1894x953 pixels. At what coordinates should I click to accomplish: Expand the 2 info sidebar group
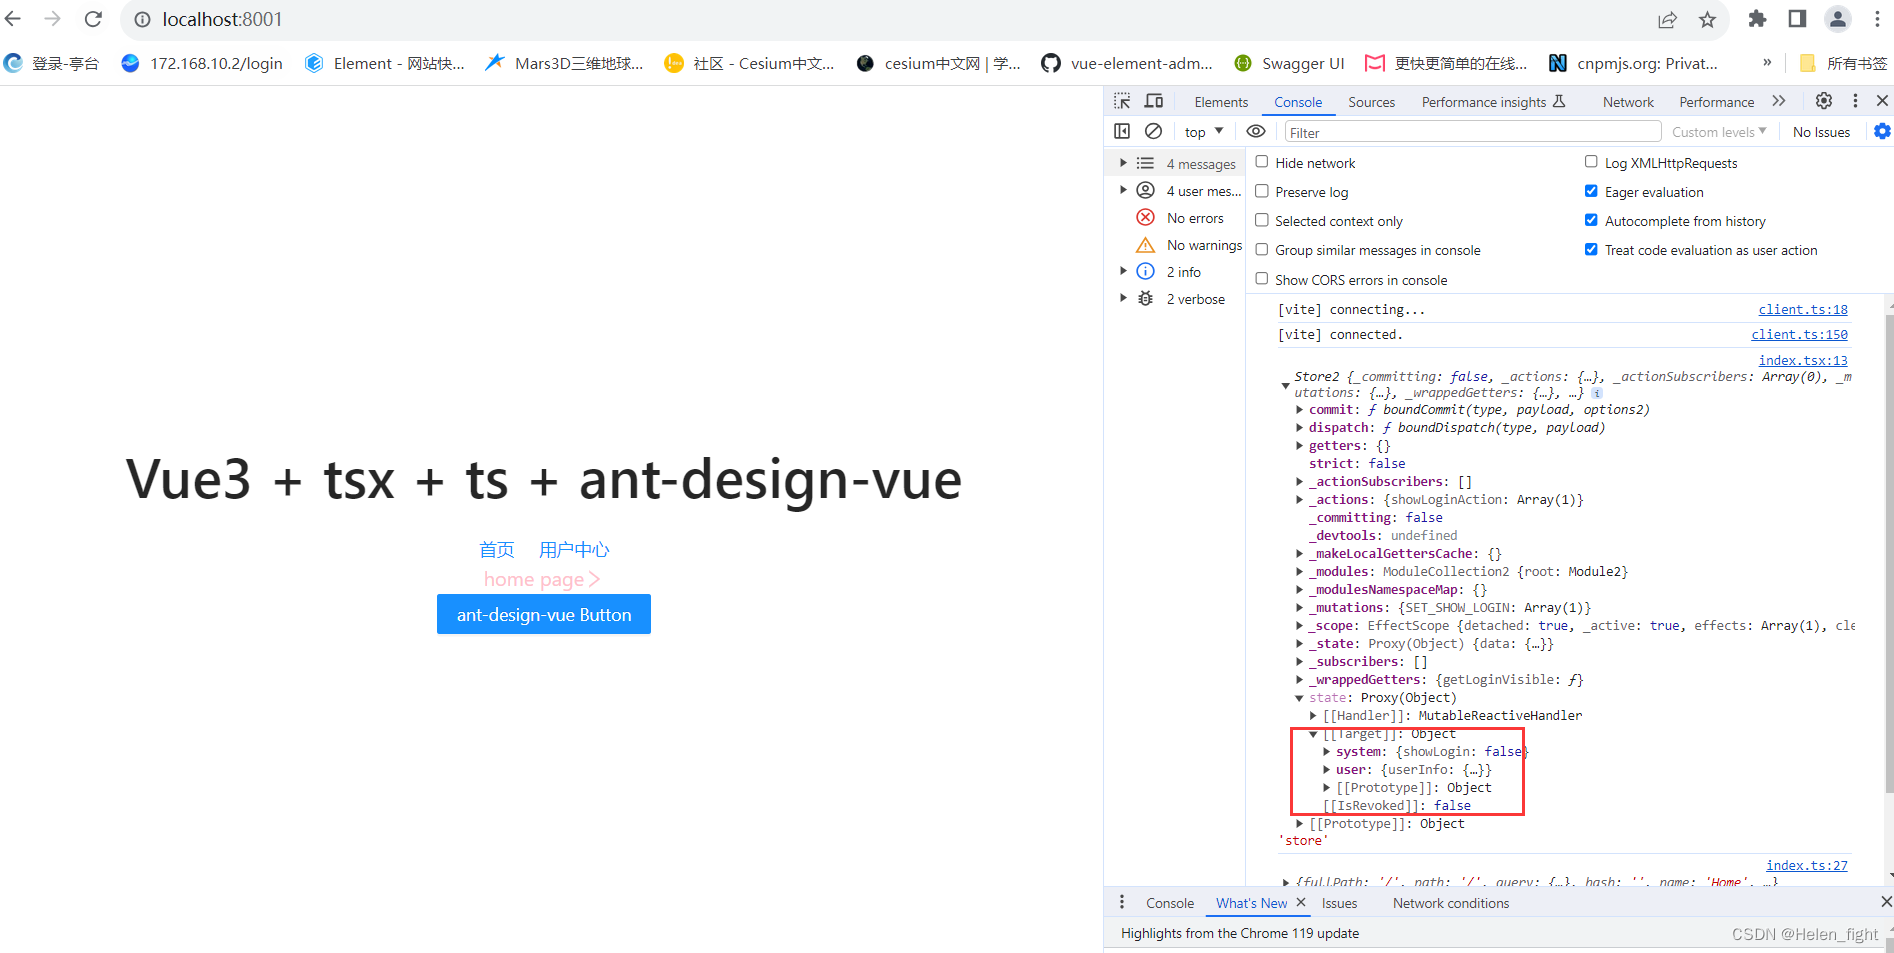click(1123, 271)
